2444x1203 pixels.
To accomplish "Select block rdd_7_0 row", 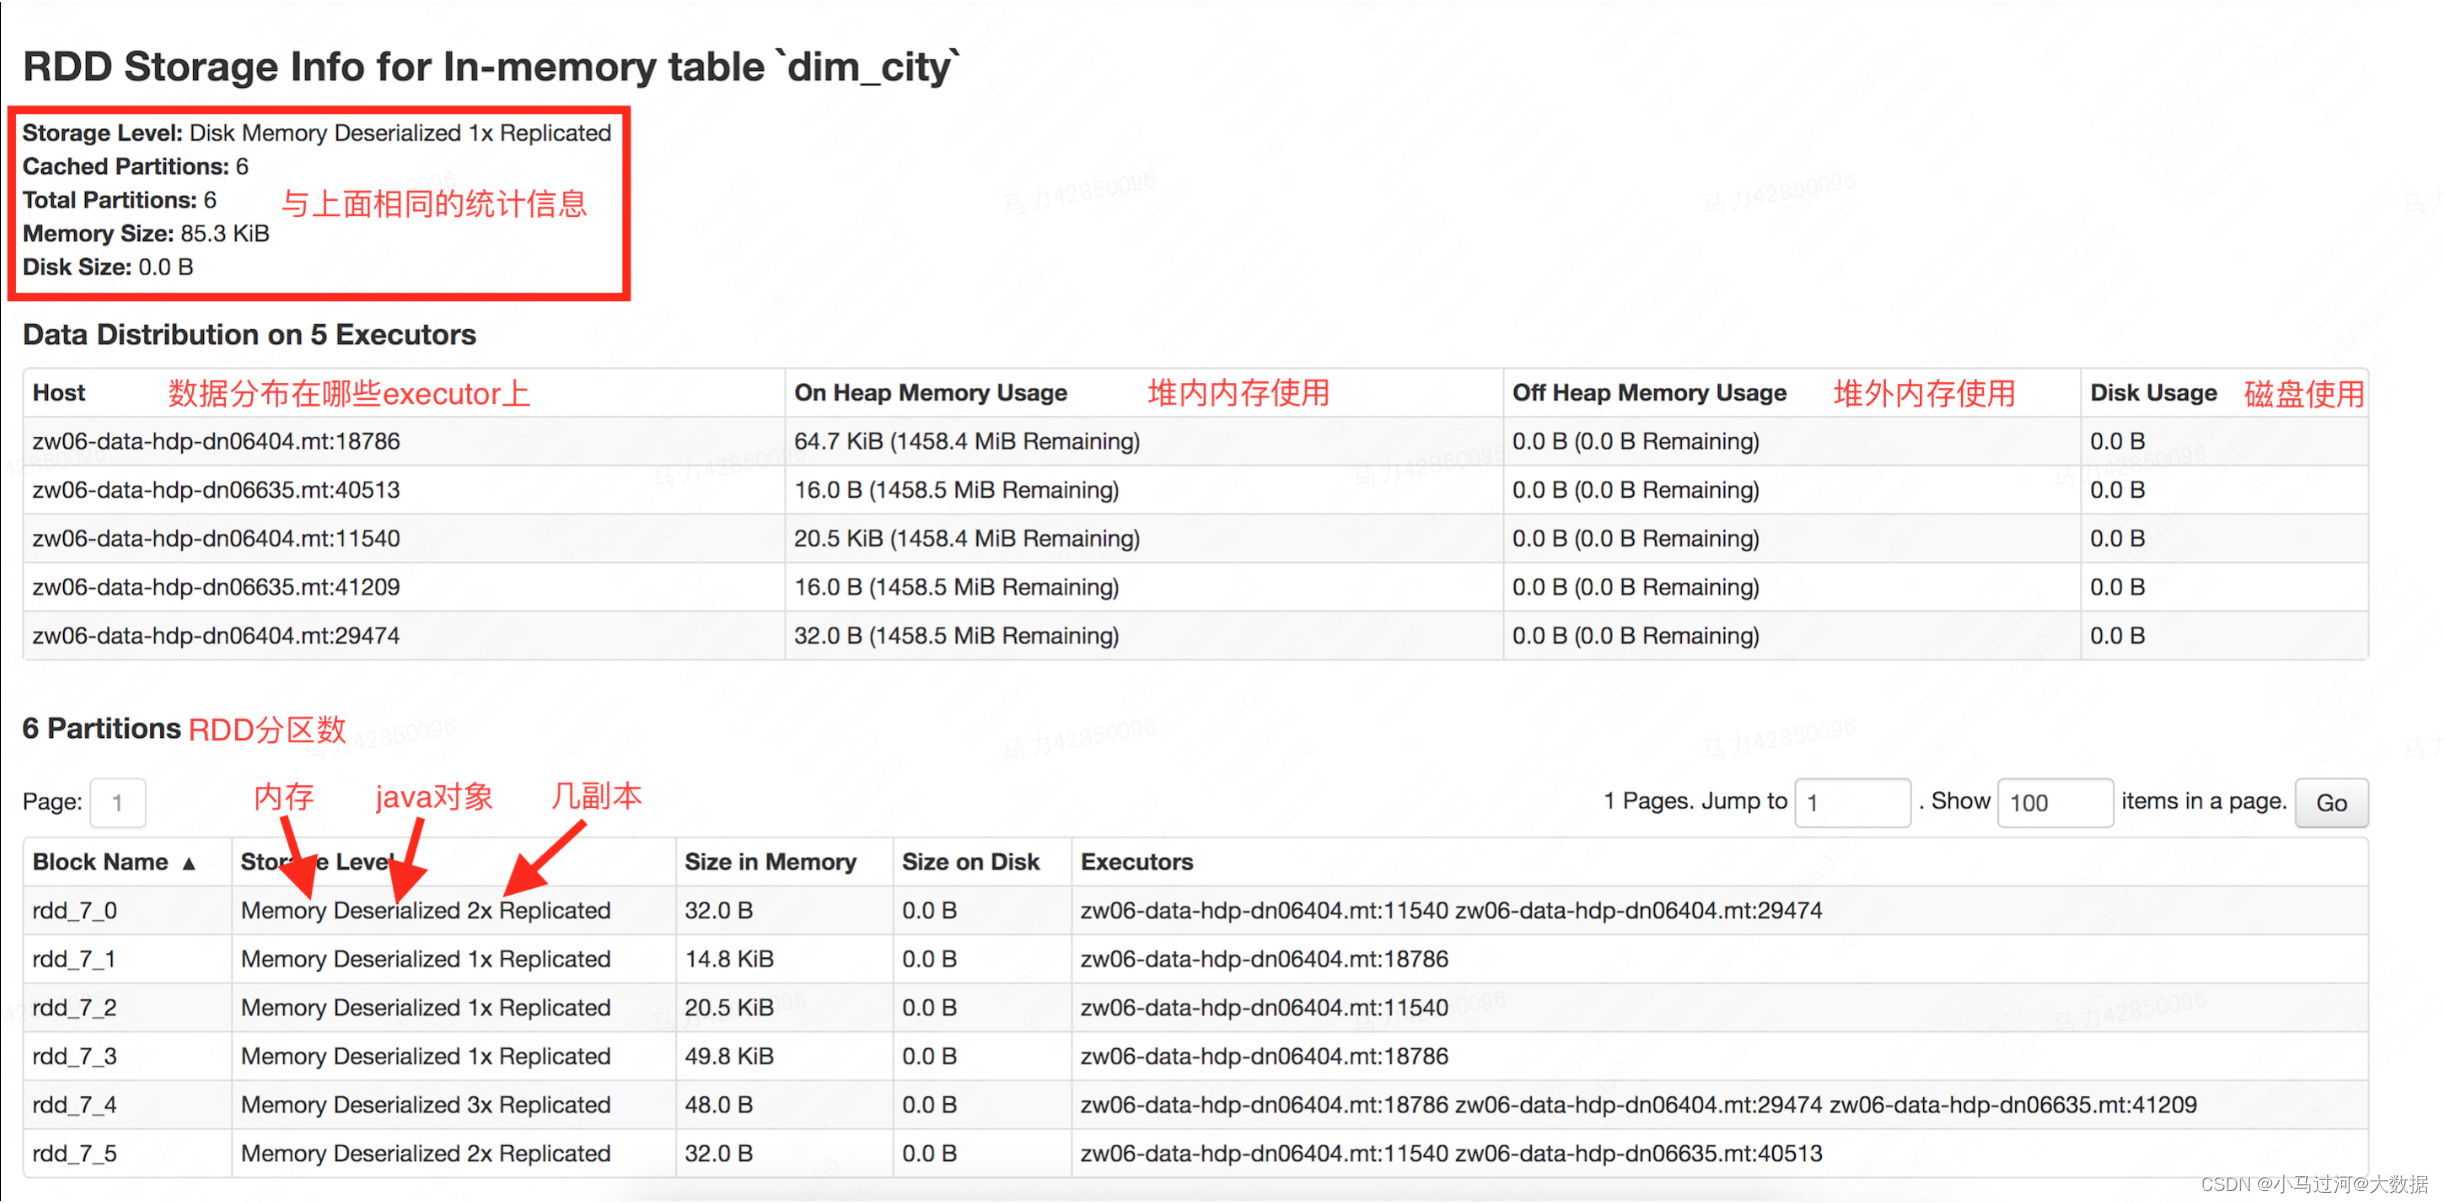I will tap(75, 911).
